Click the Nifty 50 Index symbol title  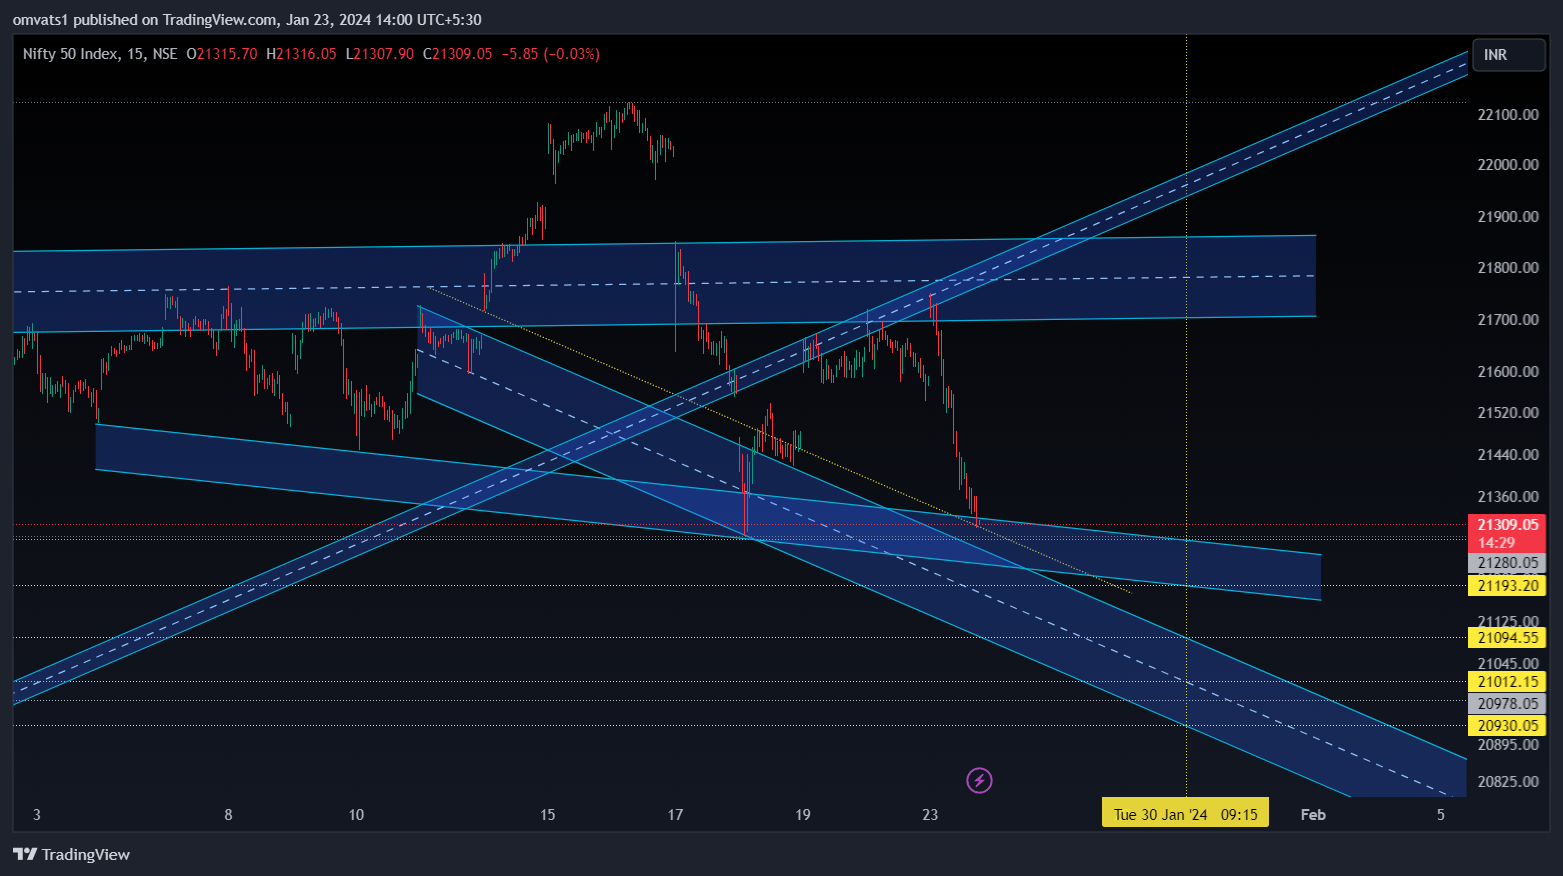tap(70, 54)
